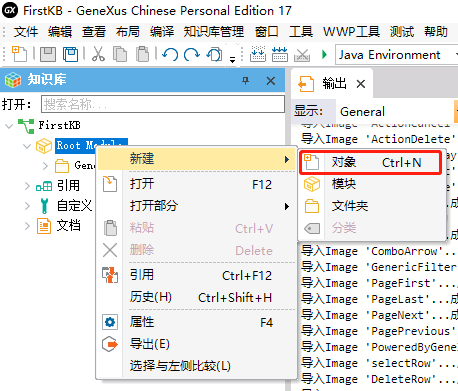This screenshot has width=458, height=391.
Task: Open the 布局 menu
Action: point(128,32)
